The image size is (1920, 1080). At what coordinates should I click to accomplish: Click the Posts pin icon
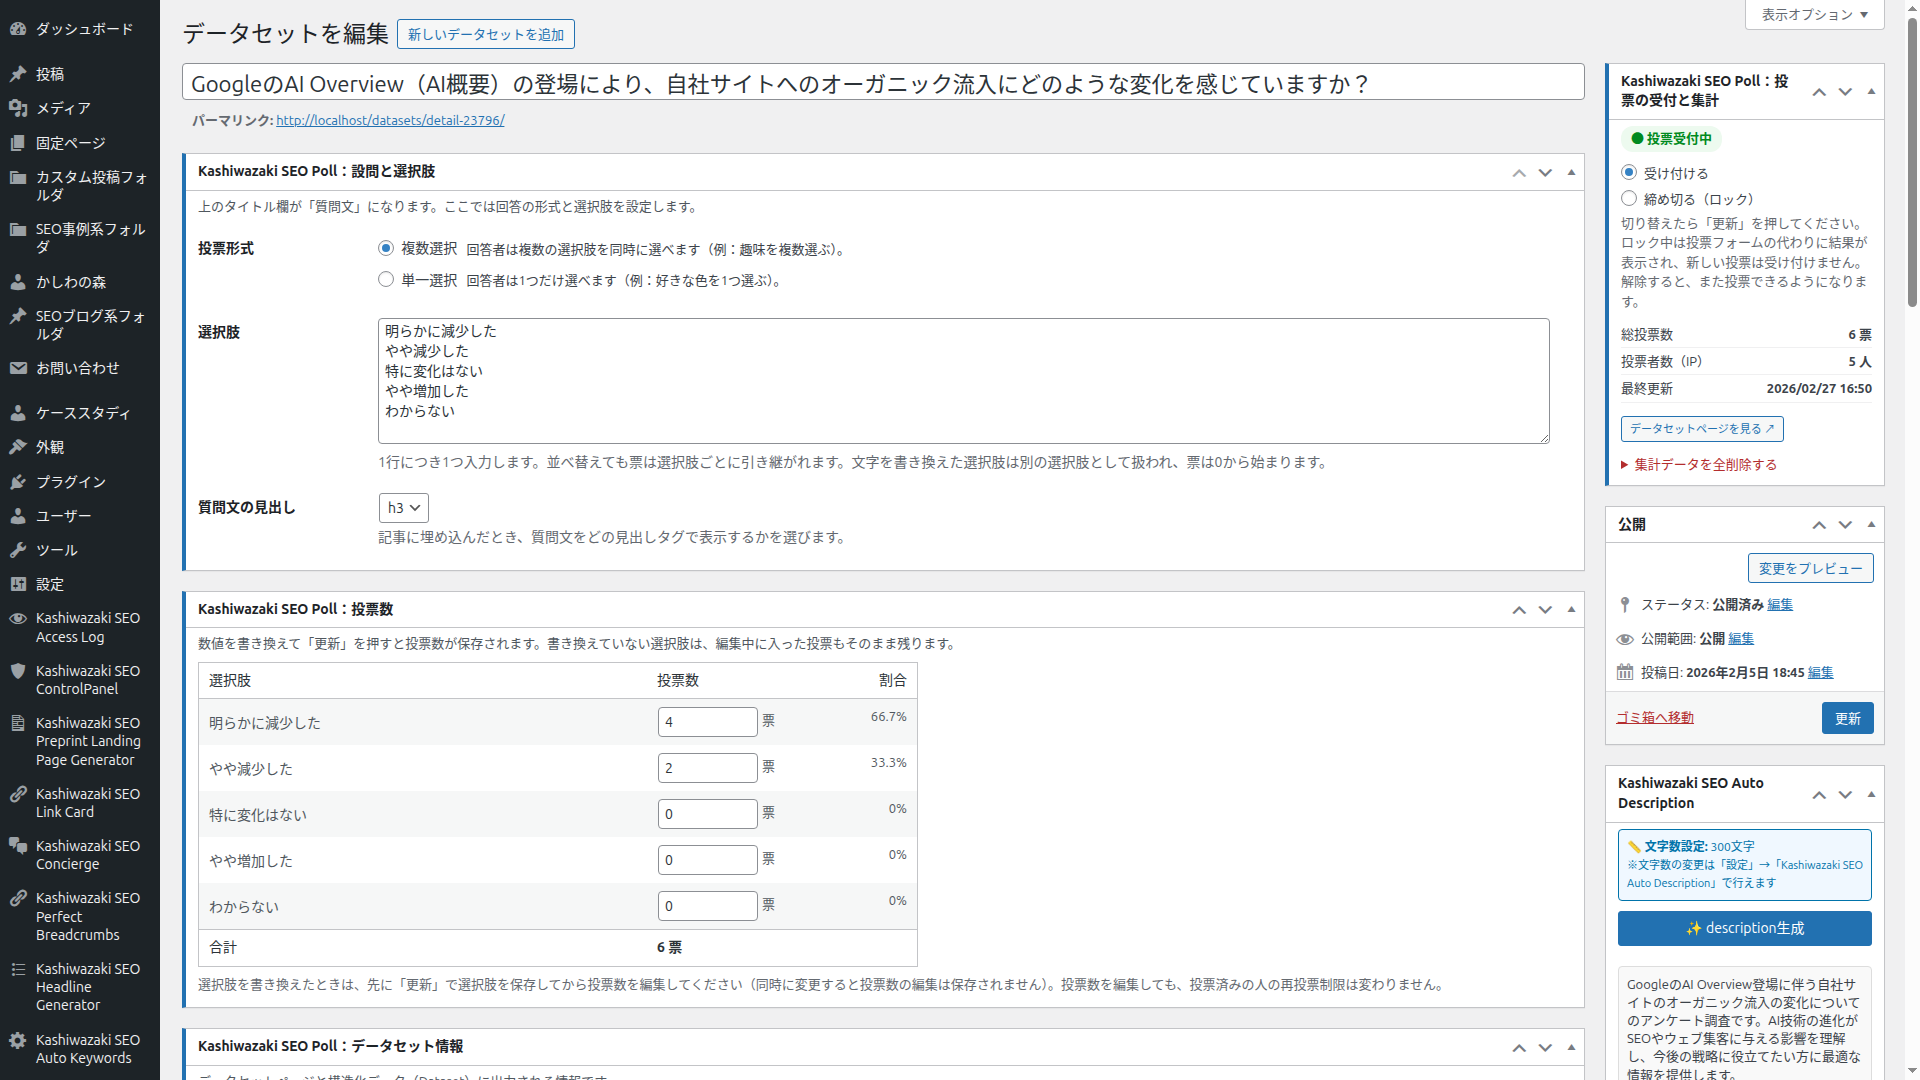tap(18, 74)
